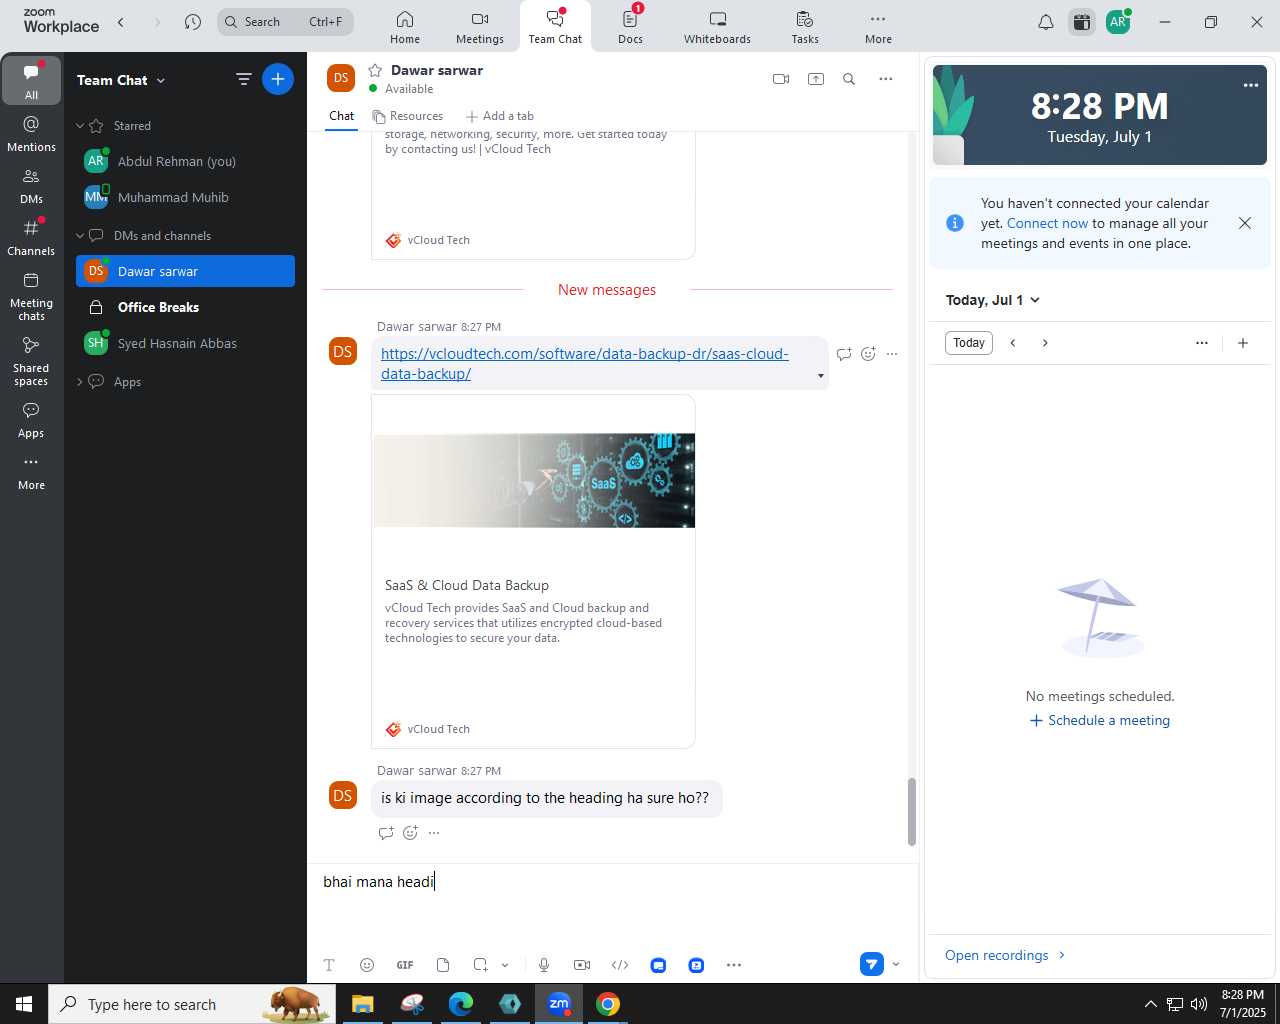Screen dimensions: 1280x1024
Task: Click the blue new chat plus button
Action: coord(278,79)
